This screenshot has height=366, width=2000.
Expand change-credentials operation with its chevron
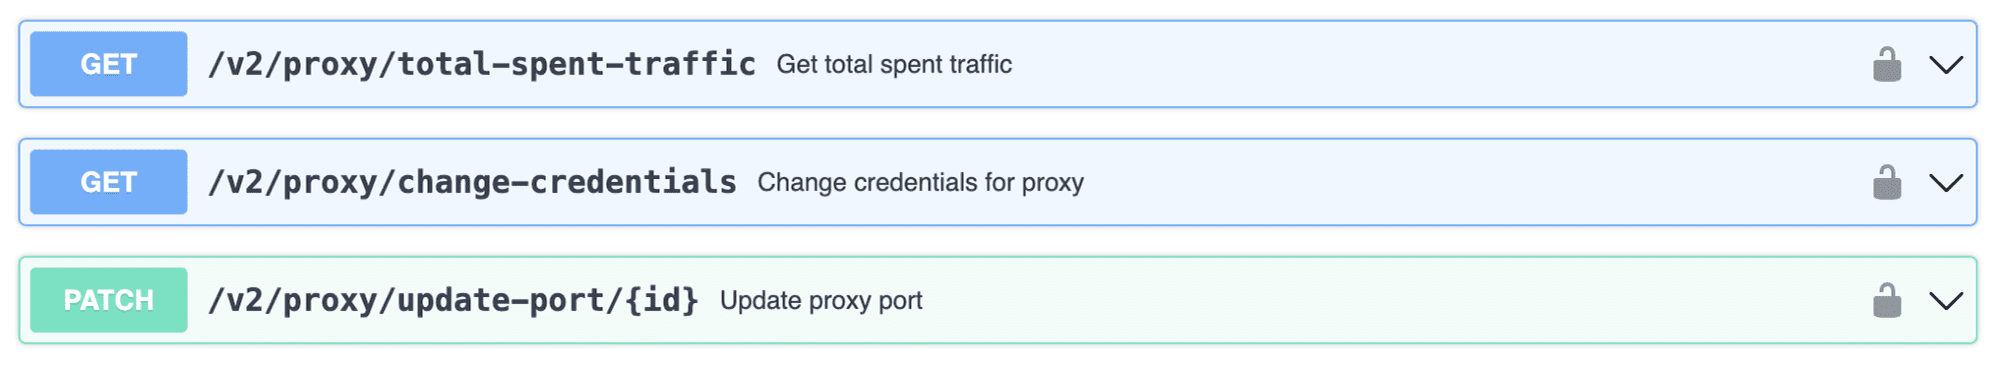pos(1946,183)
